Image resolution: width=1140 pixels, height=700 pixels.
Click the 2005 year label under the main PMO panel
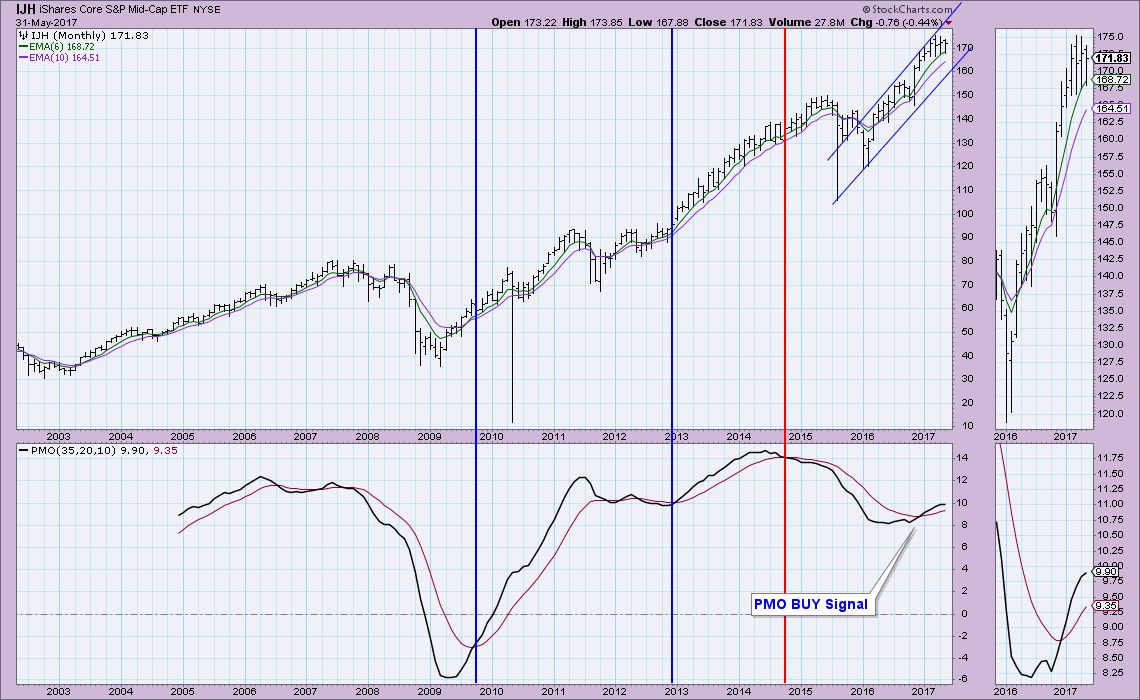pos(182,692)
